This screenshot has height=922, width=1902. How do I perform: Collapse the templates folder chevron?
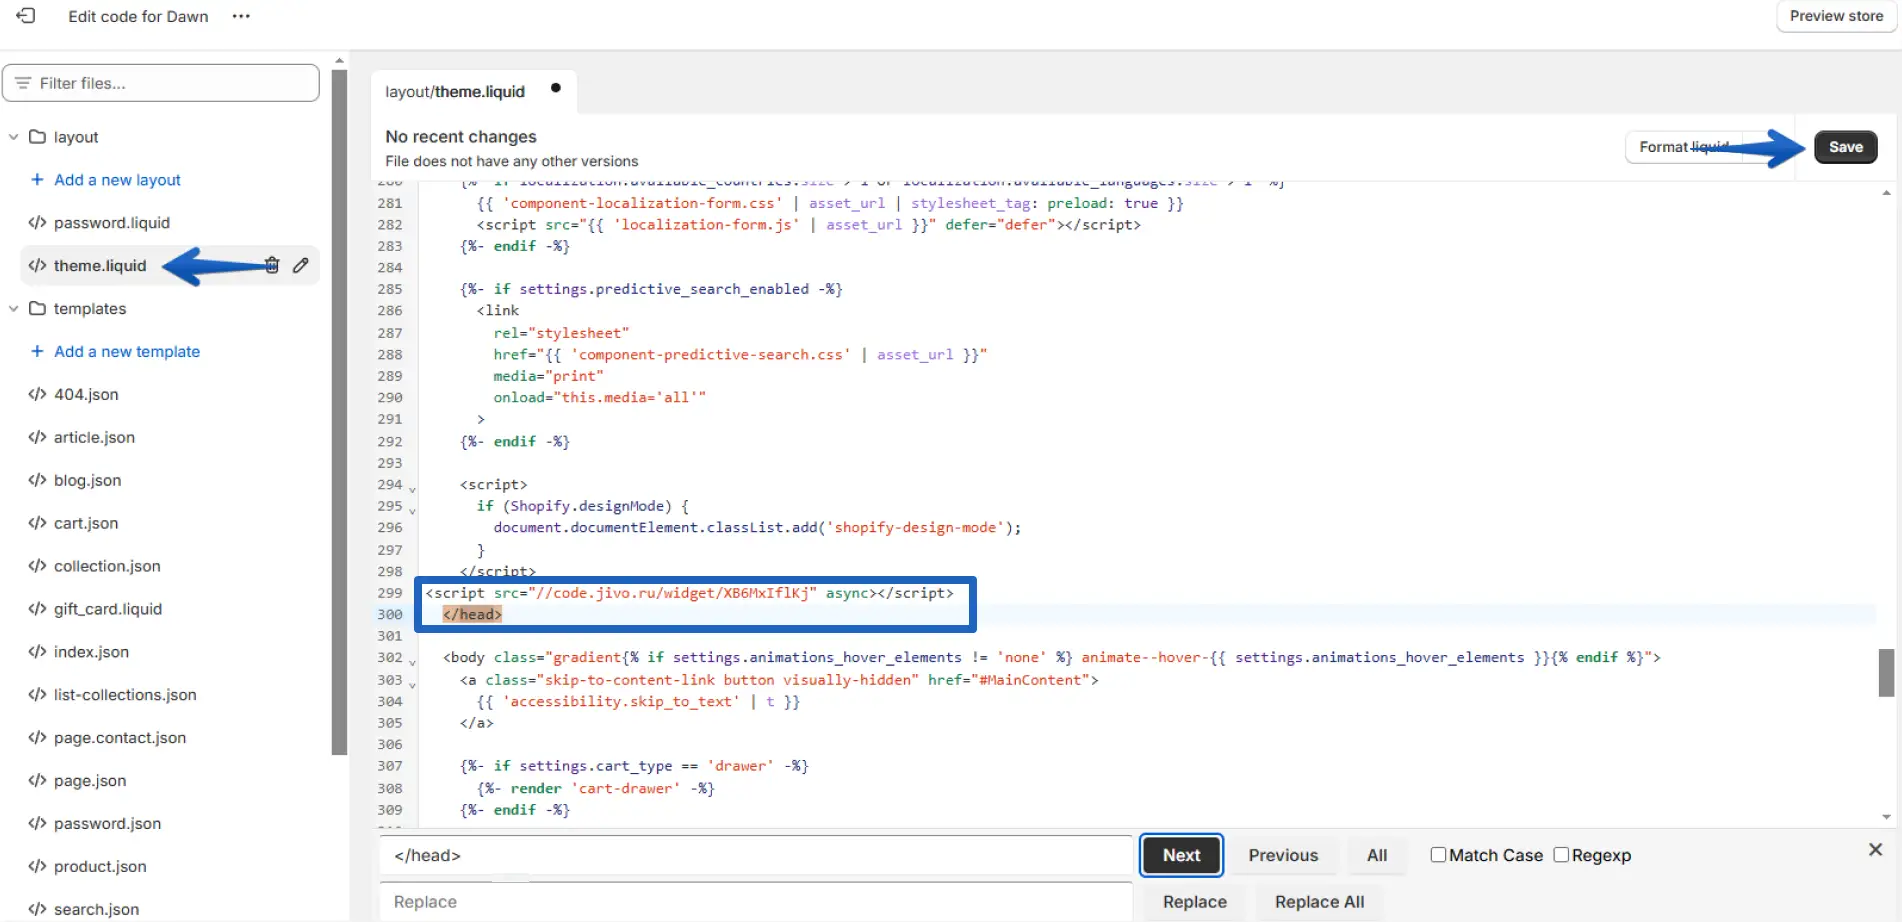[14, 309]
